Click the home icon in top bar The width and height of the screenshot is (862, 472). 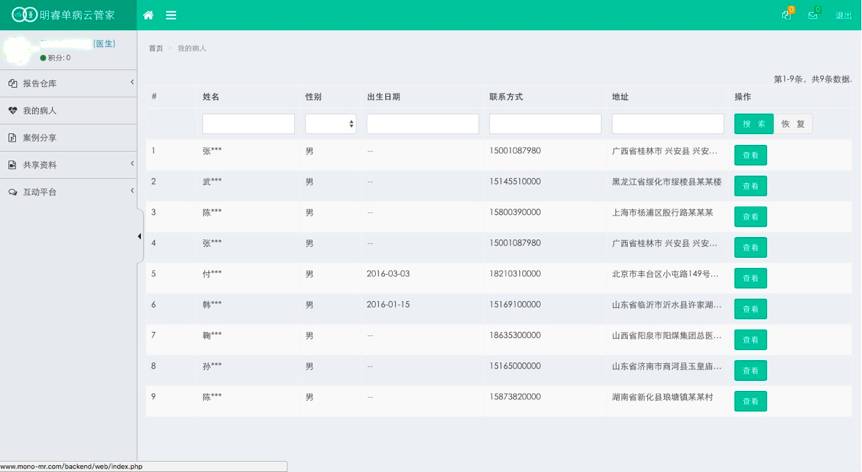click(149, 15)
